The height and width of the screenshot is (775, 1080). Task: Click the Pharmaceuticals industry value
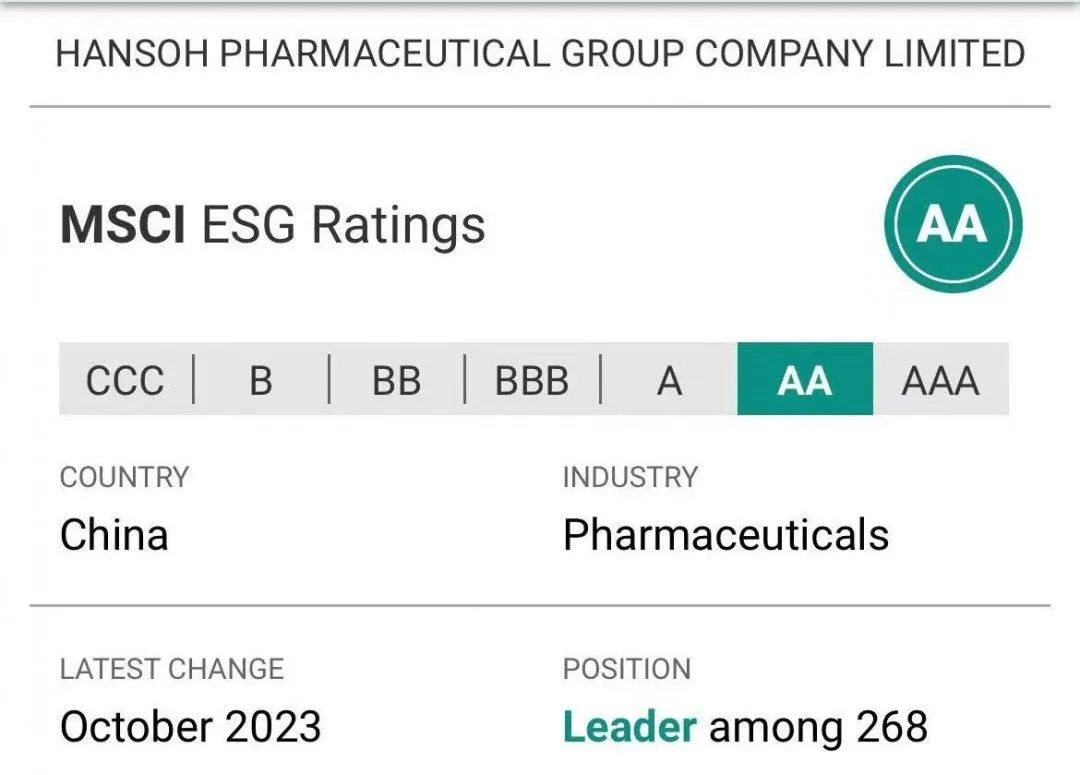[725, 535]
